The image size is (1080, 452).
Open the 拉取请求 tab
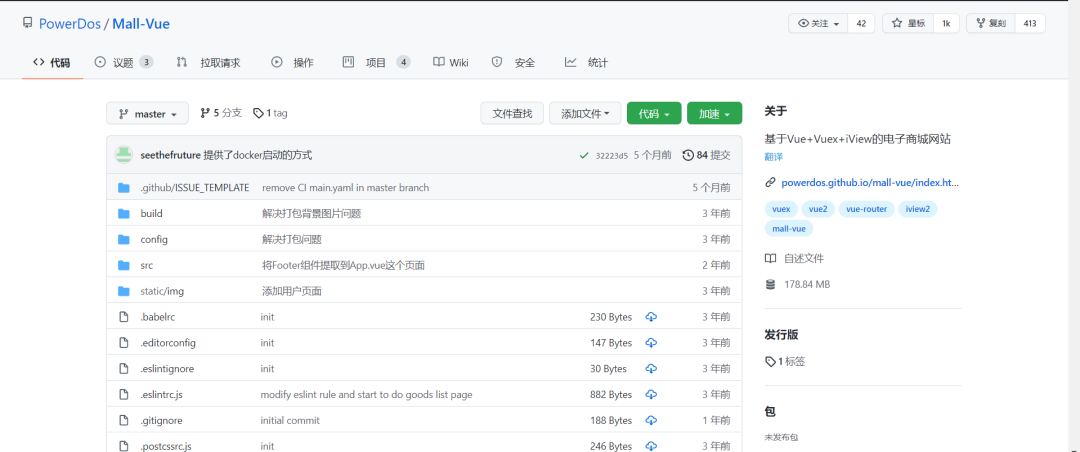pos(209,63)
